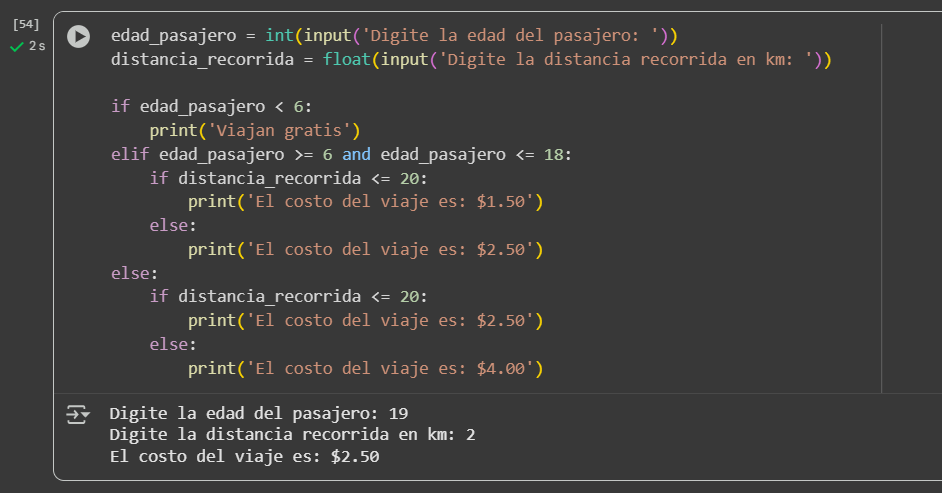Click the print line with $1.50
942x493 pixels.
click(x=365, y=201)
